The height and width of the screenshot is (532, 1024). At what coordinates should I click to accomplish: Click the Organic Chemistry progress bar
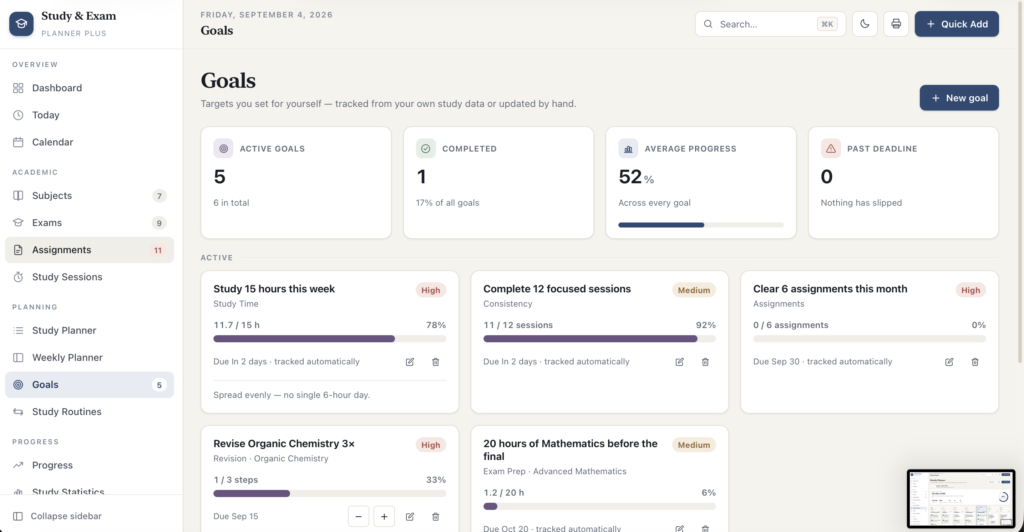tap(330, 493)
